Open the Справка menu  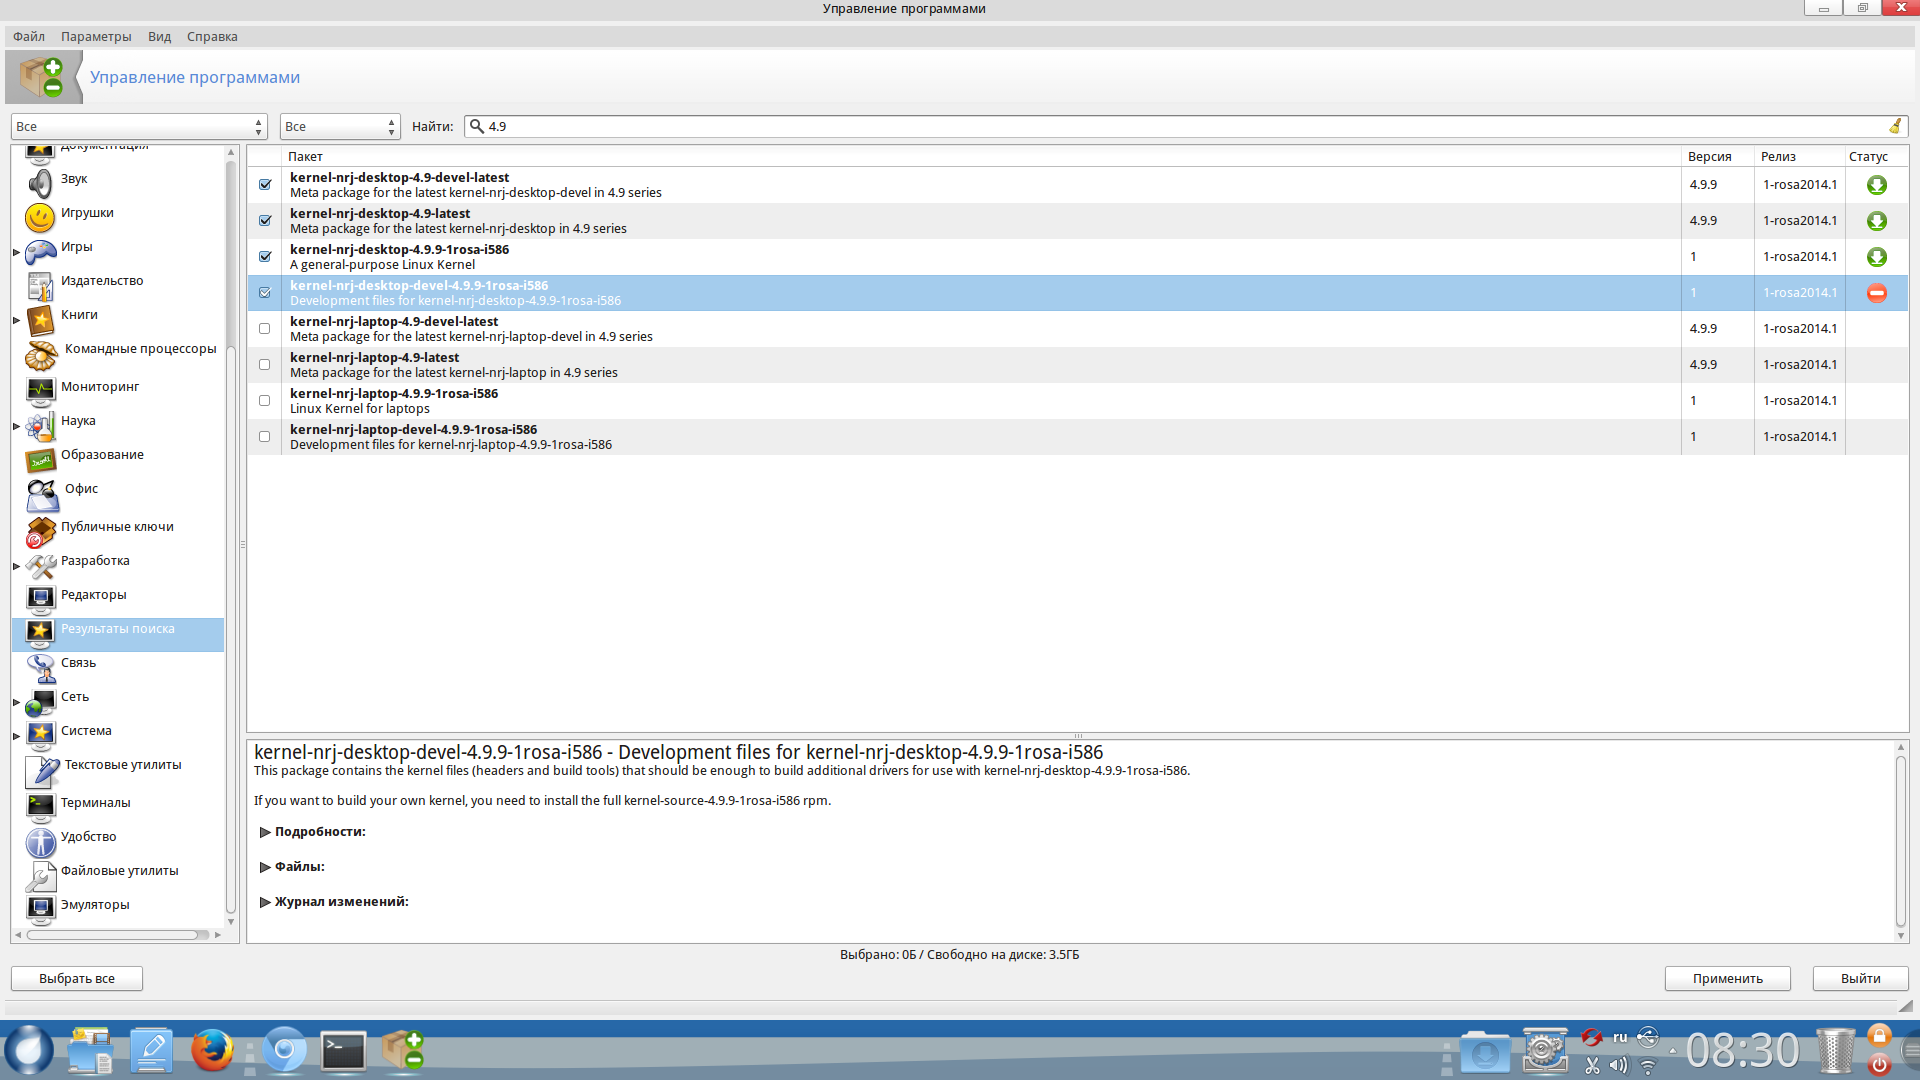[x=212, y=37]
